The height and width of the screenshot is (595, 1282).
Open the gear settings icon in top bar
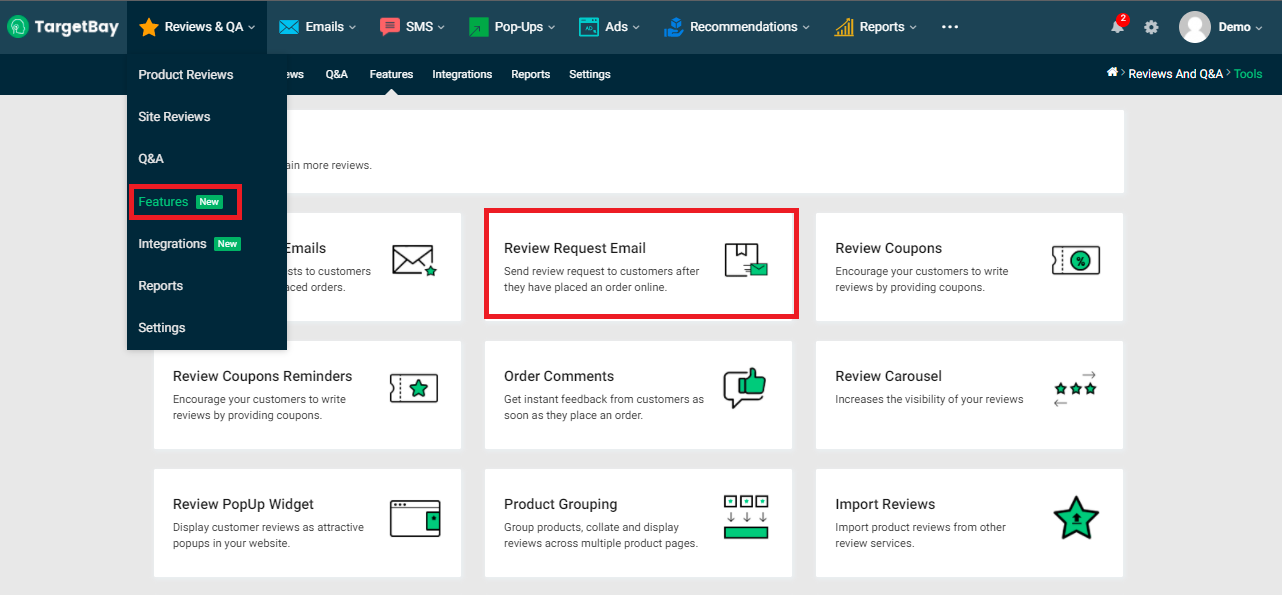click(1151, 27)
